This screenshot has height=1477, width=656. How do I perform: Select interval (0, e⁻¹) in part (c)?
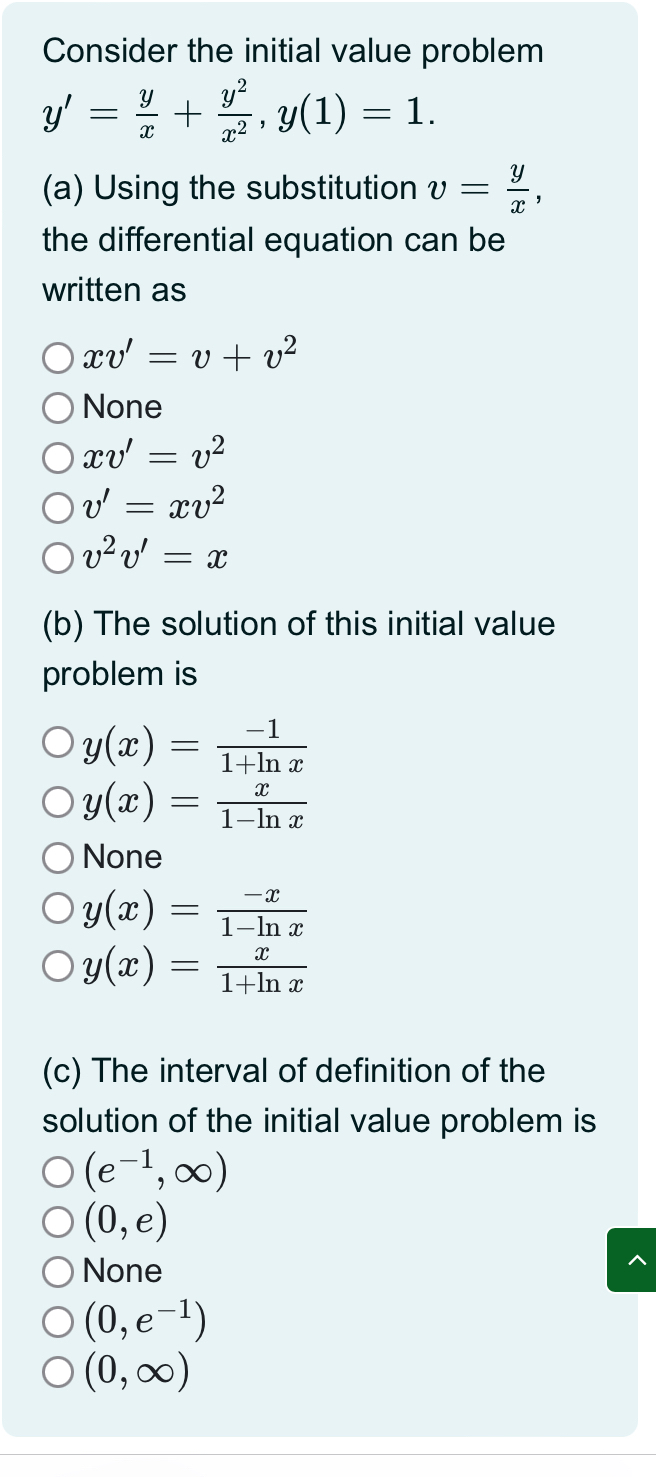point(57,1321)
